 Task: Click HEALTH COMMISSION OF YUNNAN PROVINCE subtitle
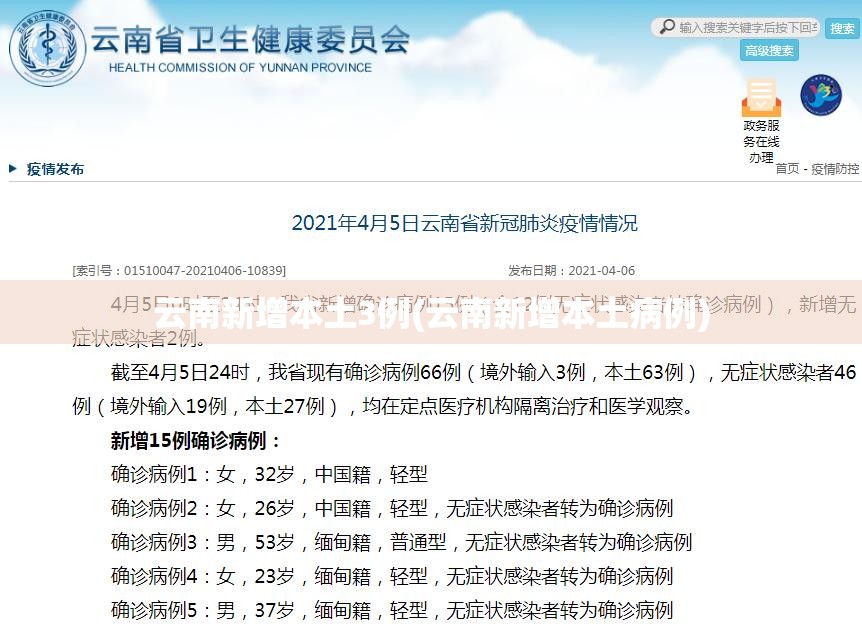coord(240,68)
